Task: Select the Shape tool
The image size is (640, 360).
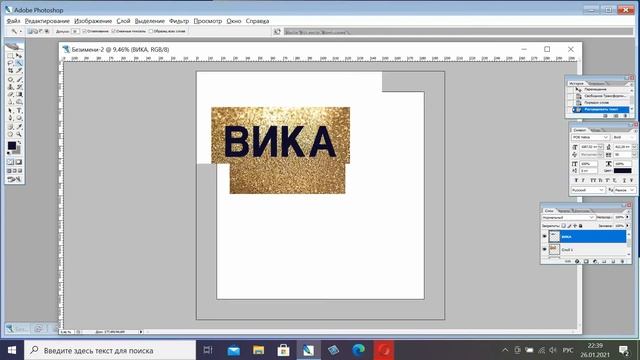Action: [x=19, y=118]
